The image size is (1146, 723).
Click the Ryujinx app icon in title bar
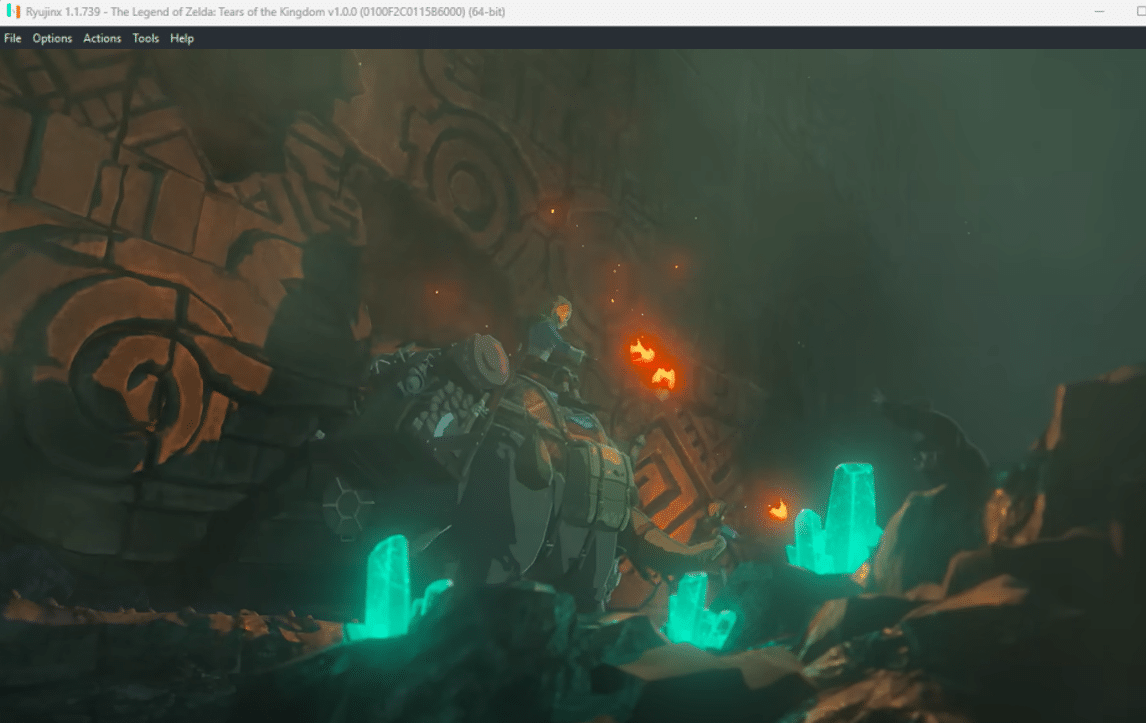[x=12, y=12]
